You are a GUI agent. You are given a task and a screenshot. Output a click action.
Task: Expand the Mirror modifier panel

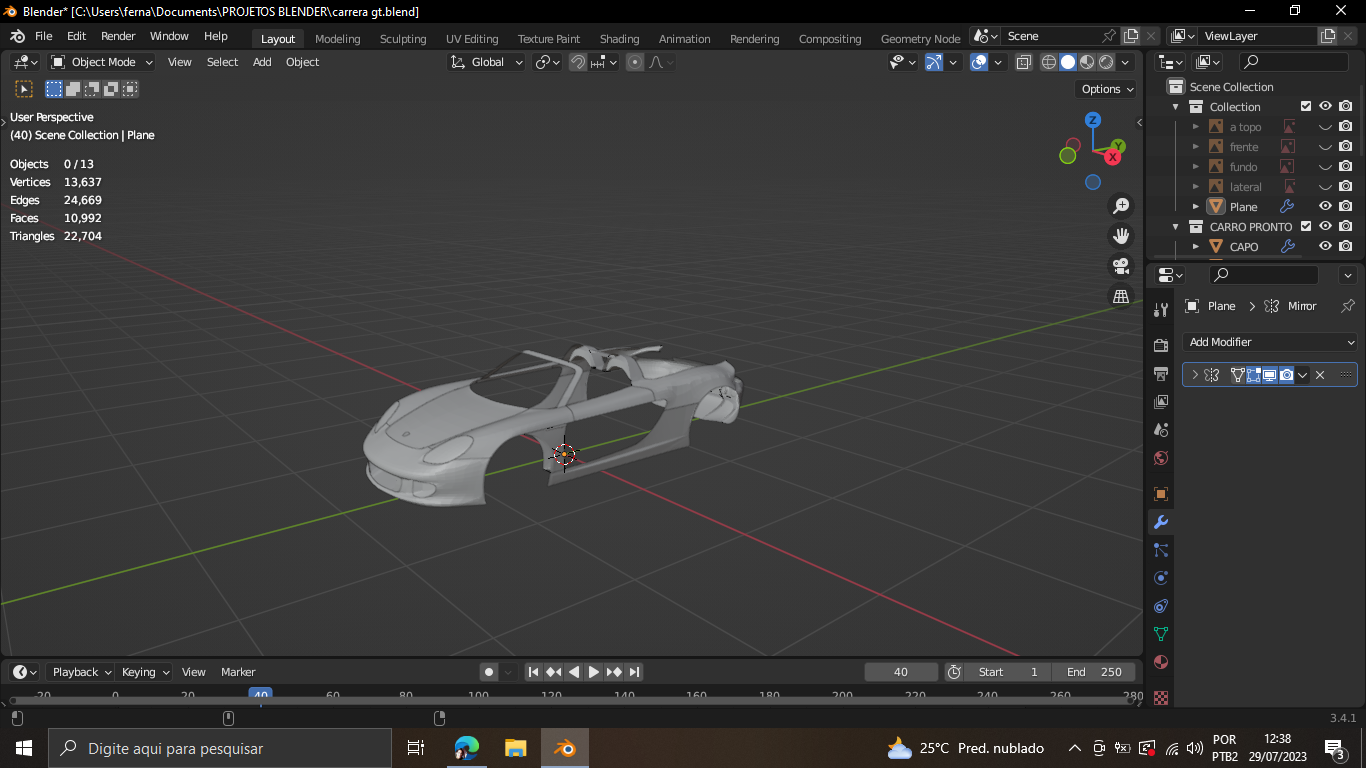click(1195, 375)
